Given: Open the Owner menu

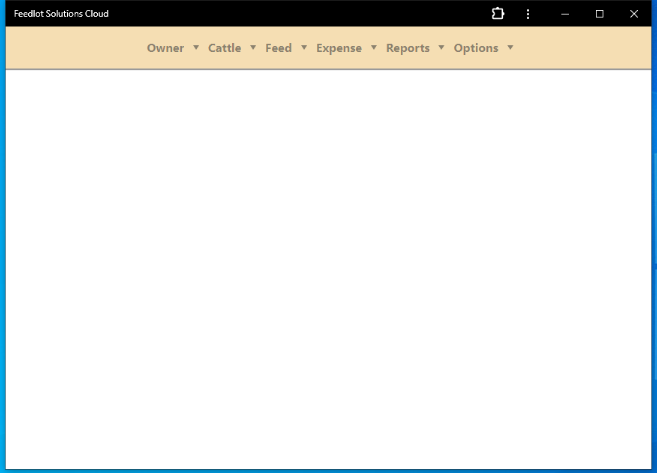Looking at the screenshot, I should [165, 48].
